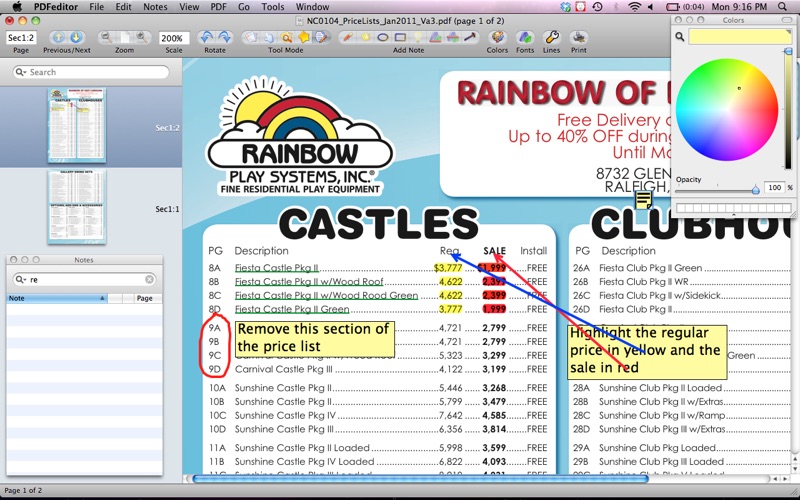This screenshot has width=800, height=500.
Task: Click the Next page down arrow
Action: pyautogui.click(x=76, y=37)
